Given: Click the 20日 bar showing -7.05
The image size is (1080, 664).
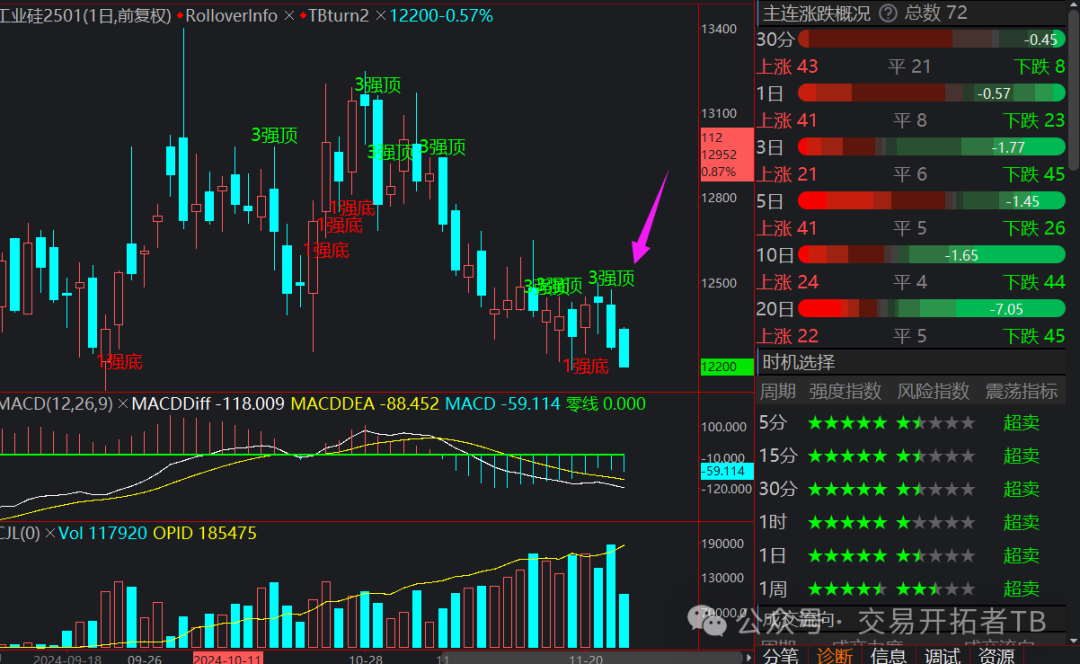Looking at the screenshot, I should tap(931, 309).
